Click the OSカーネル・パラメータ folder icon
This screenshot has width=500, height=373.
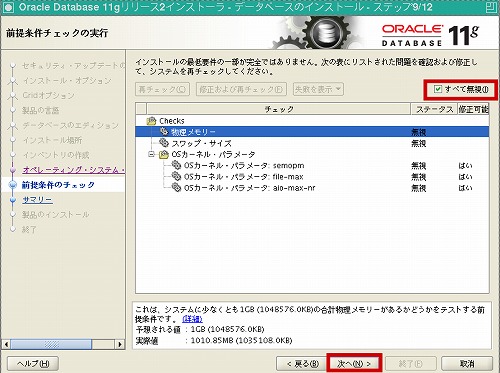pos(164,154)
